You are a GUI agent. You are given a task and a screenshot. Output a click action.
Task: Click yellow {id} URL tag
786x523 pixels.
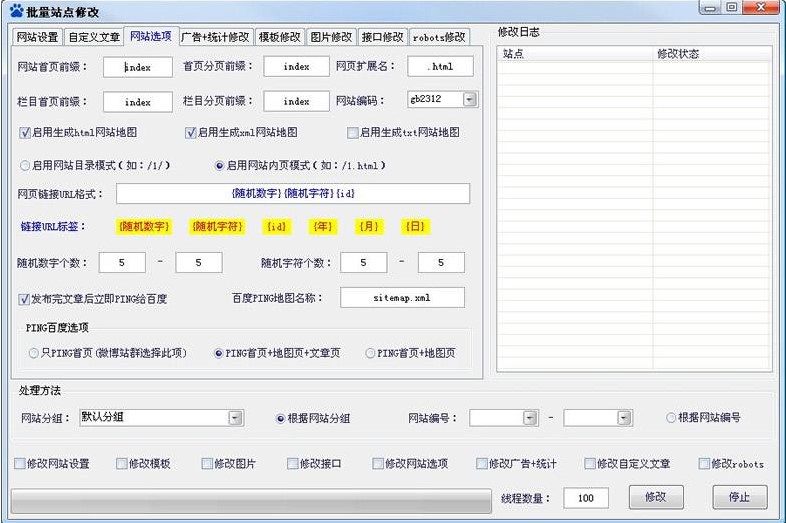click(276, 227)
